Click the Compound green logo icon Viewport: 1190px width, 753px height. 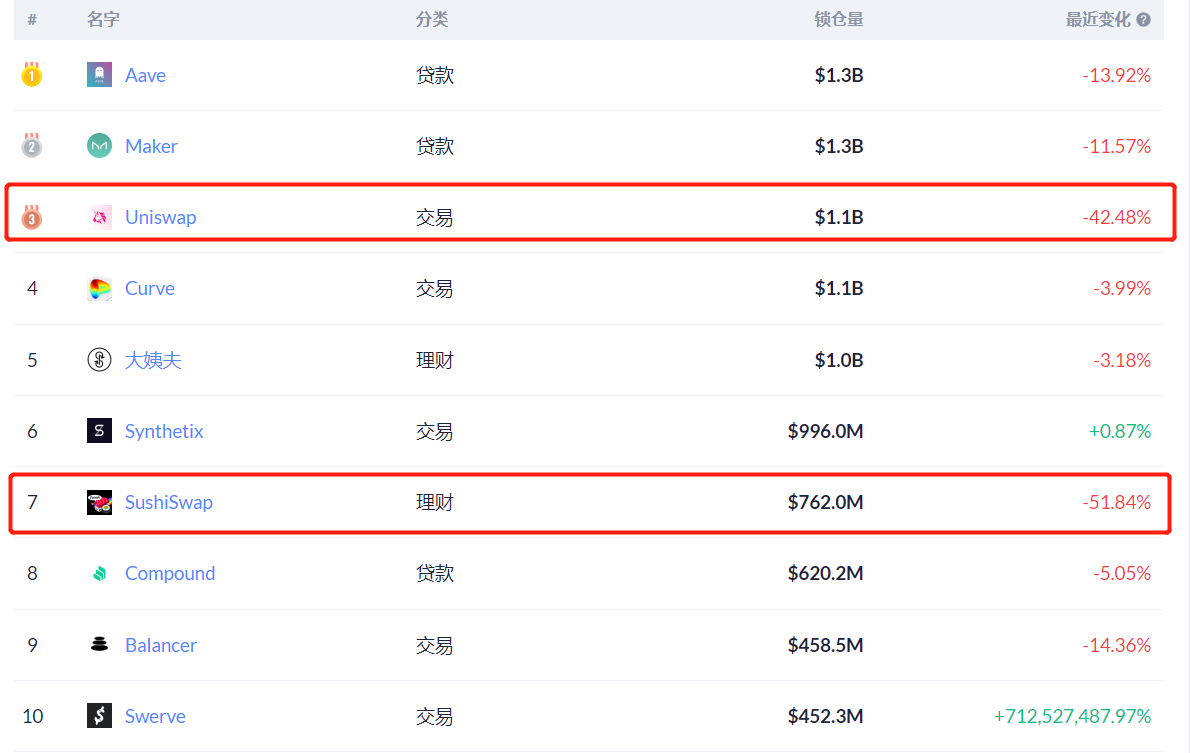coord(99,574)
